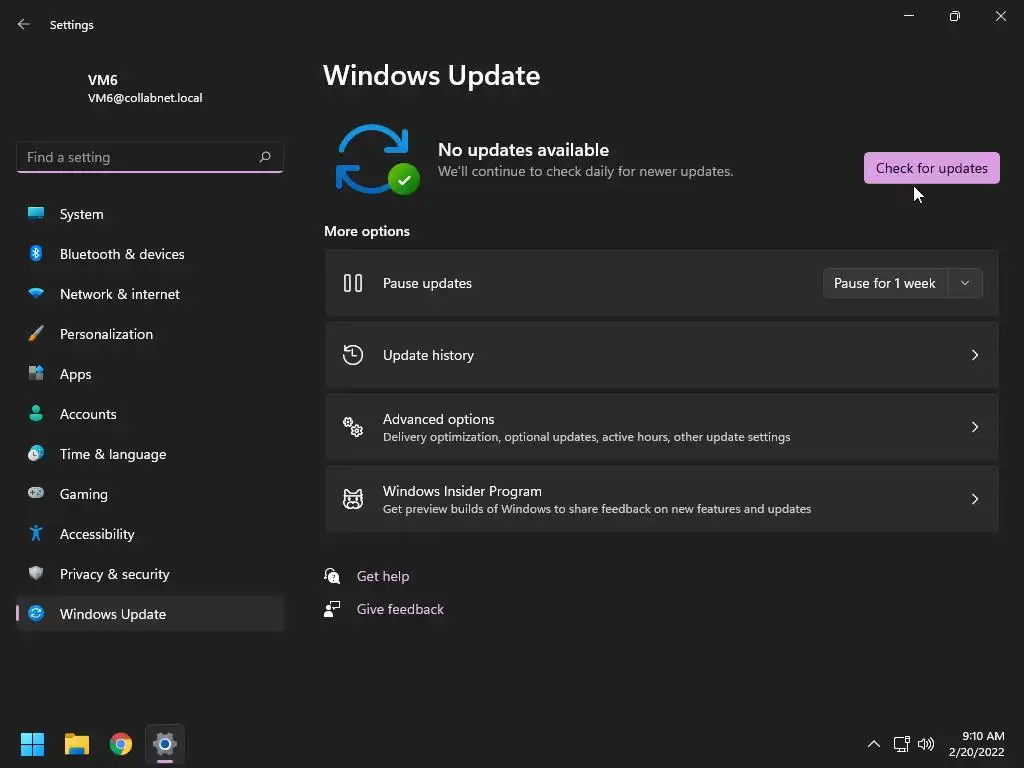Click the Give feedback icon
The width and height of the screenshot is (1024, 768).
(332, 609)
